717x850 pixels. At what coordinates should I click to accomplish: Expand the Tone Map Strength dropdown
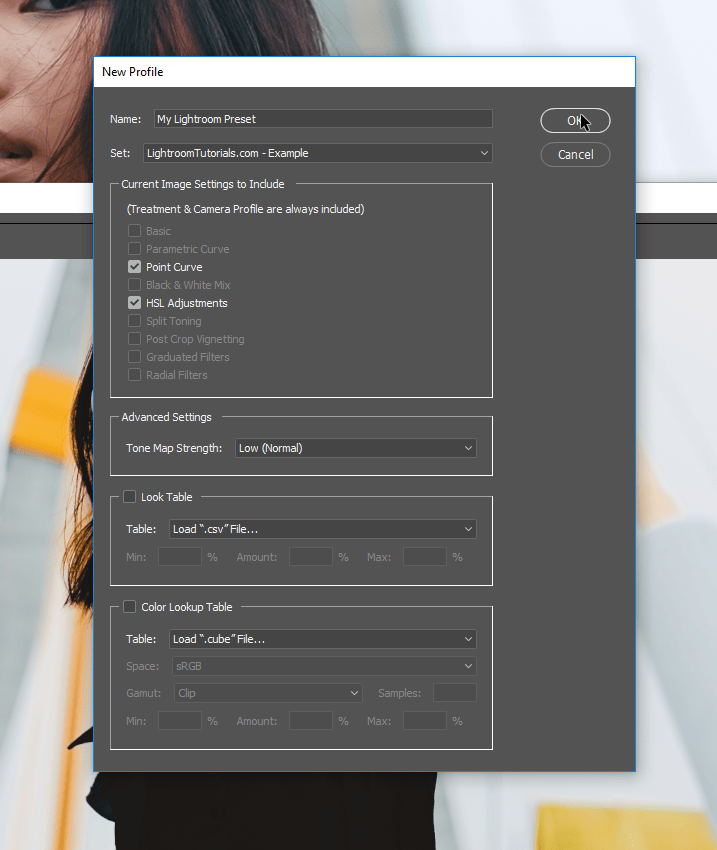(x=356, y=448)
